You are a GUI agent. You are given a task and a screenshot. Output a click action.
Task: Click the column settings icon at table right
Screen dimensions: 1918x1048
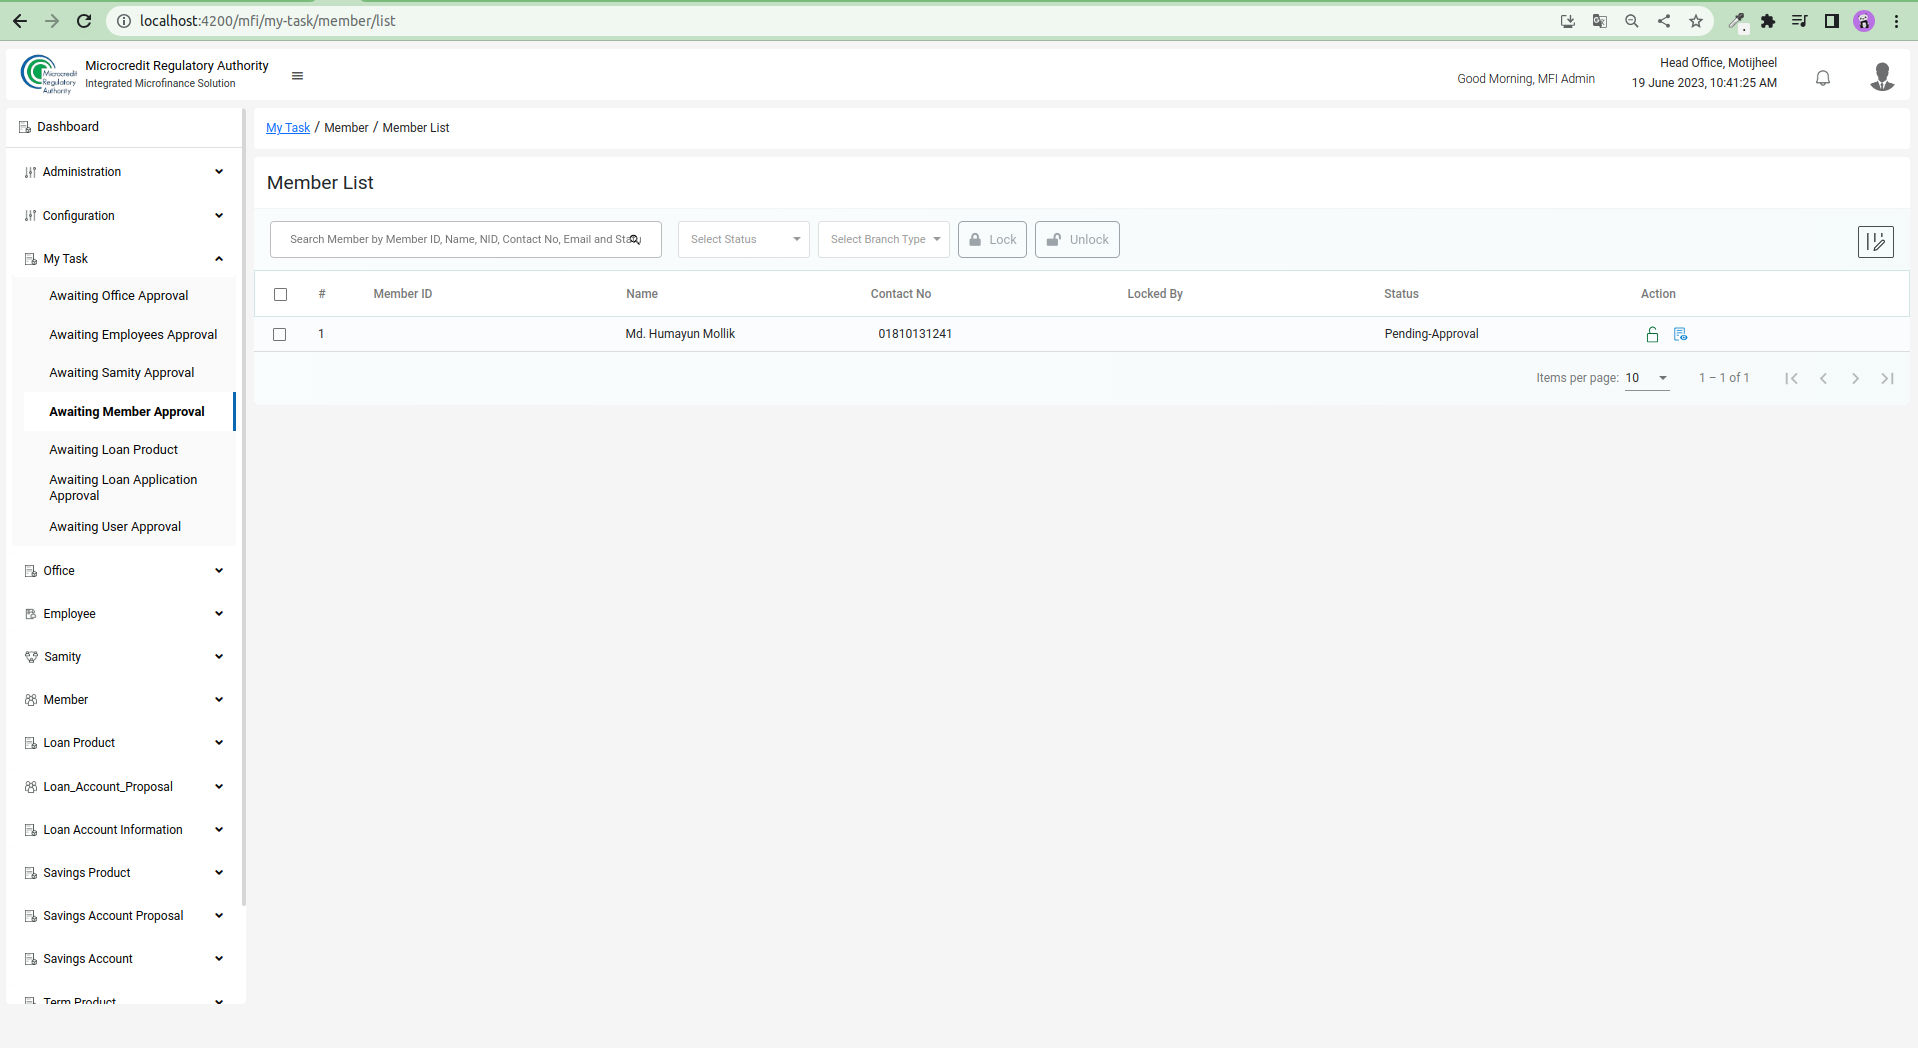(1875, 241)
